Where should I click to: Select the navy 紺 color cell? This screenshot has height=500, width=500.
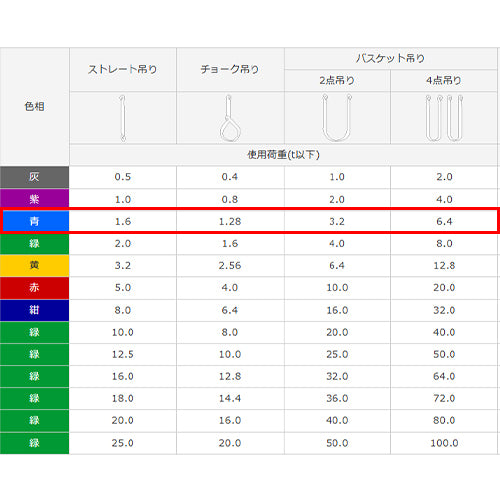click(x=35, y=310)
